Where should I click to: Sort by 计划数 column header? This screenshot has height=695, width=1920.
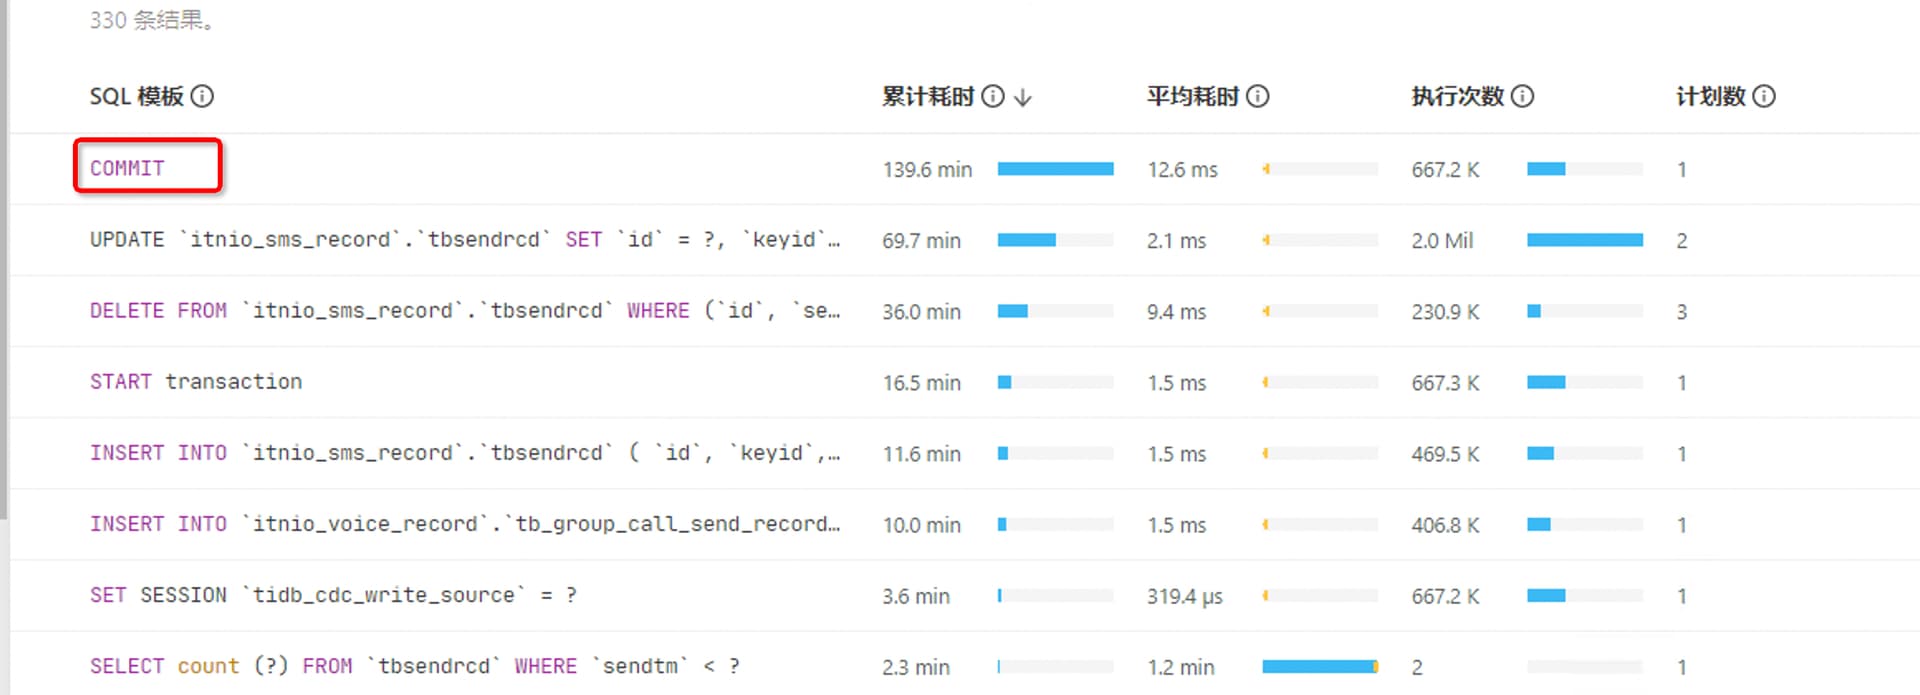tap(1710, 96)
